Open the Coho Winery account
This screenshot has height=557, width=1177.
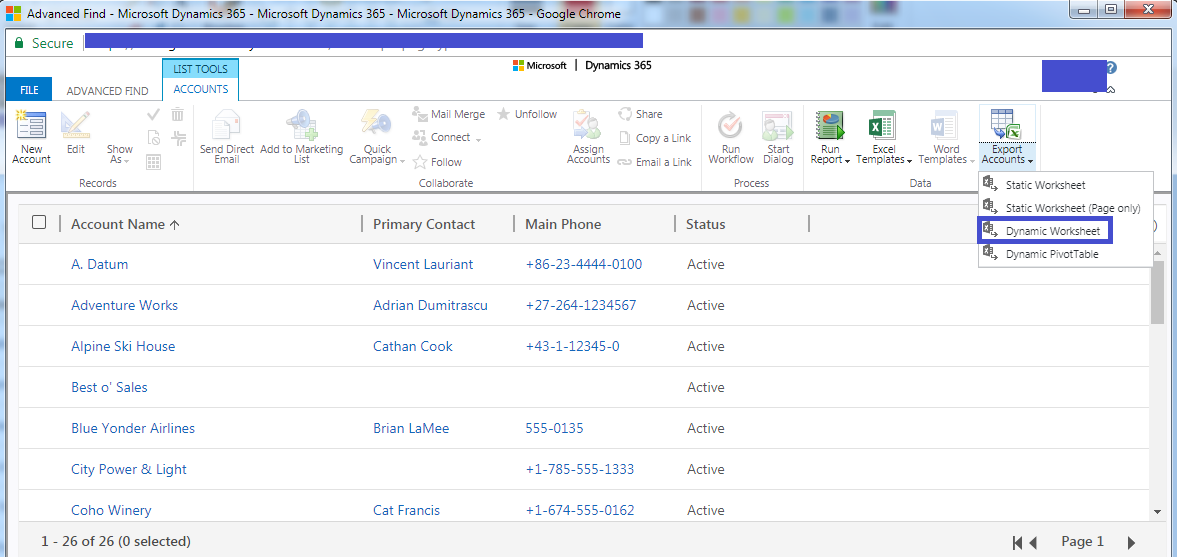tap(111, 510)
